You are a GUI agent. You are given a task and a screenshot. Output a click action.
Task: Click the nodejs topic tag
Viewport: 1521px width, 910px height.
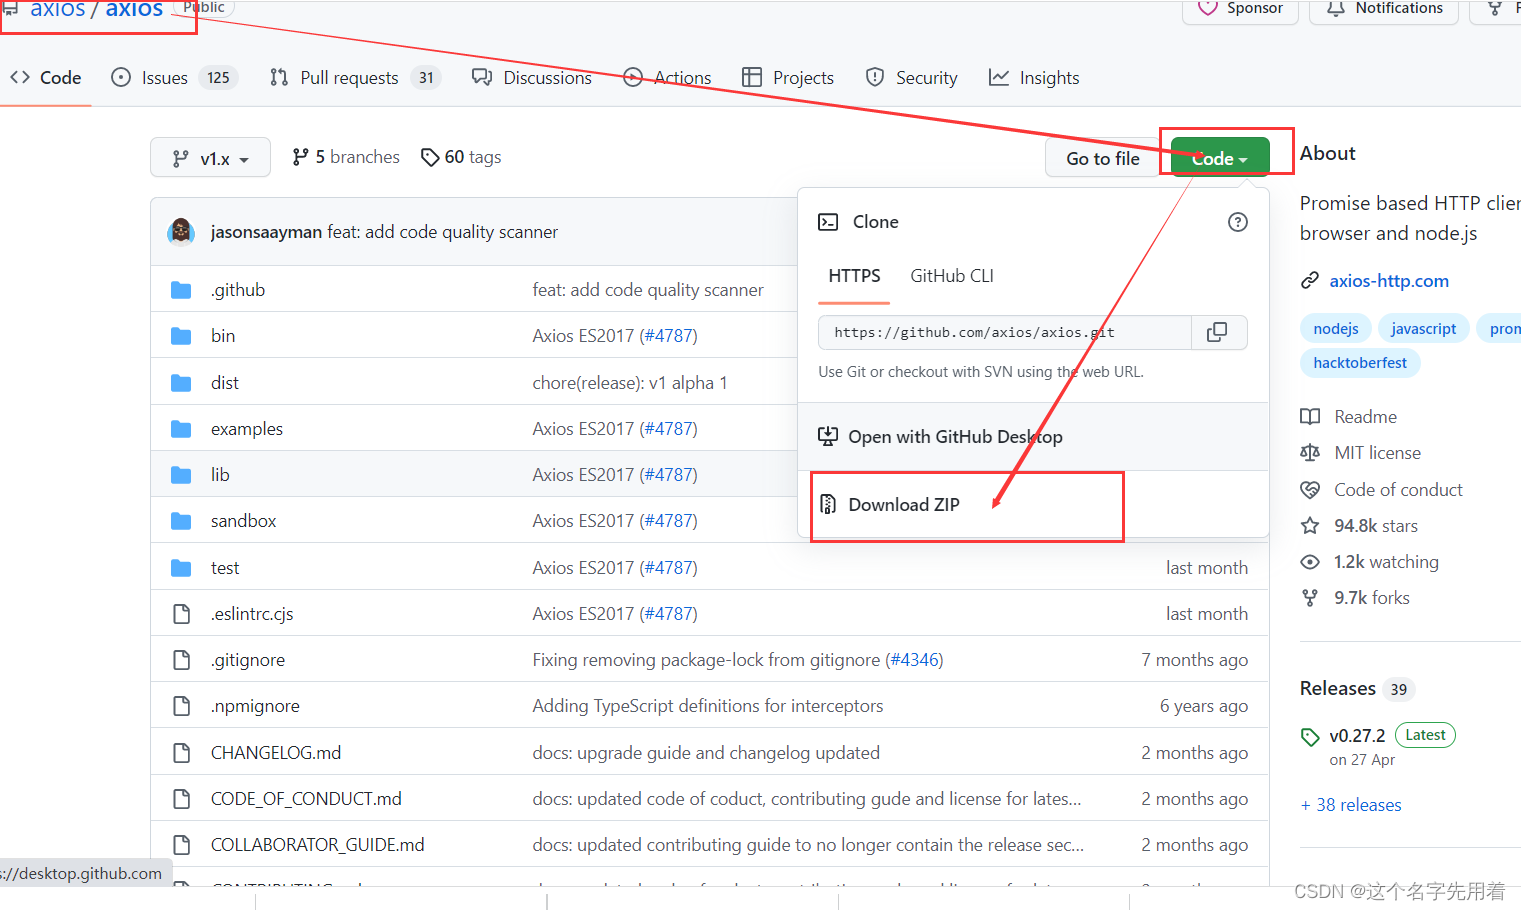(x=1335, y=328)
